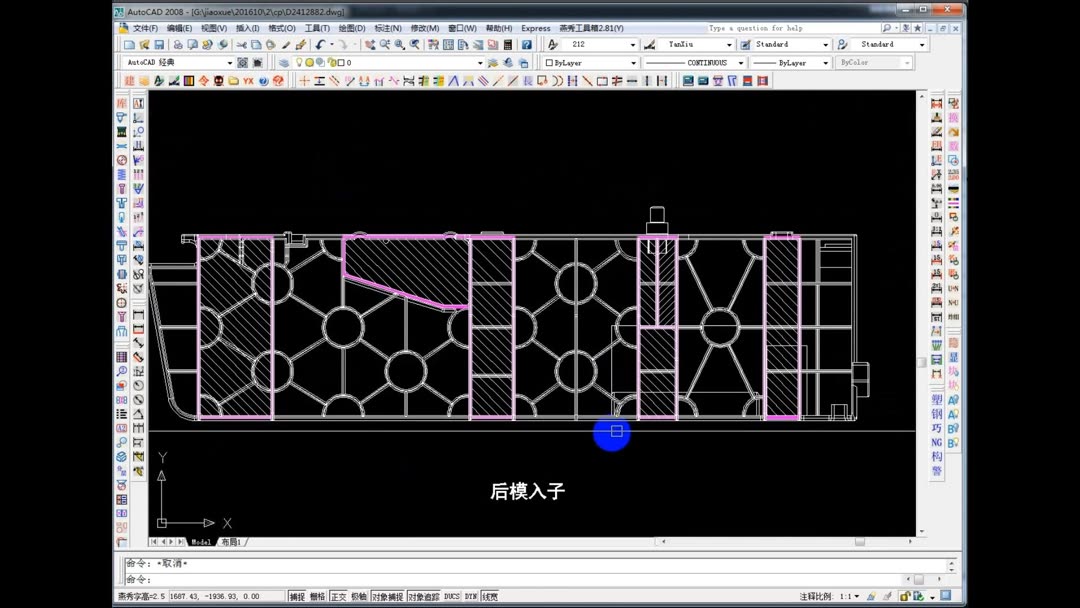
Task: Open the Layer Properties Manager icon
Action: [283, 61]
